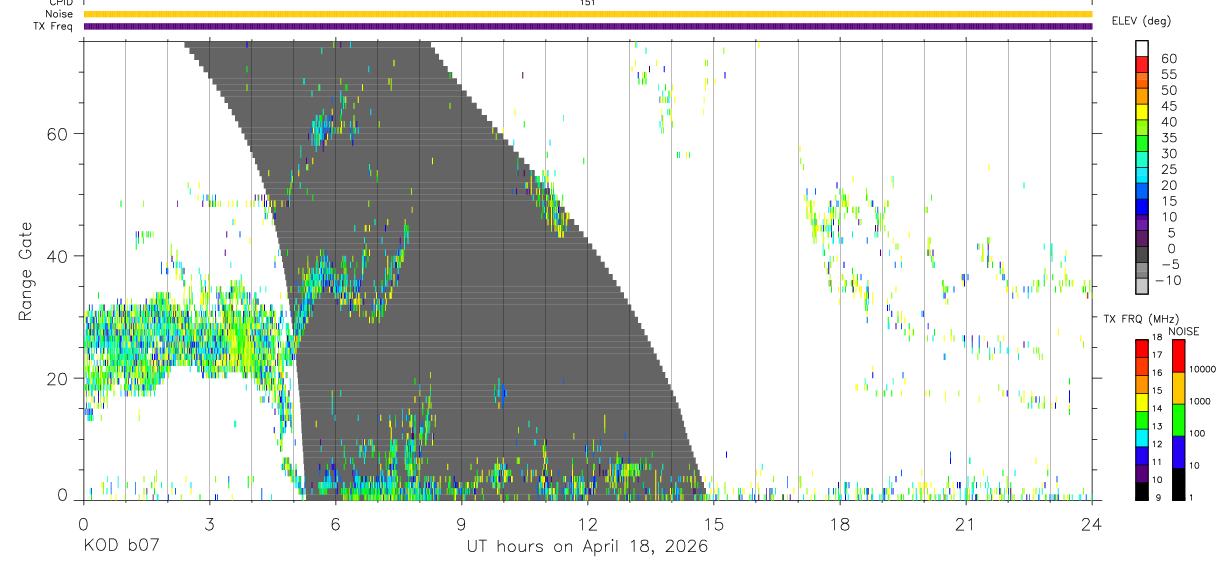Click the 'Noise' row label at top left
Screen dimensions: 1228x567
coord(59,14)
